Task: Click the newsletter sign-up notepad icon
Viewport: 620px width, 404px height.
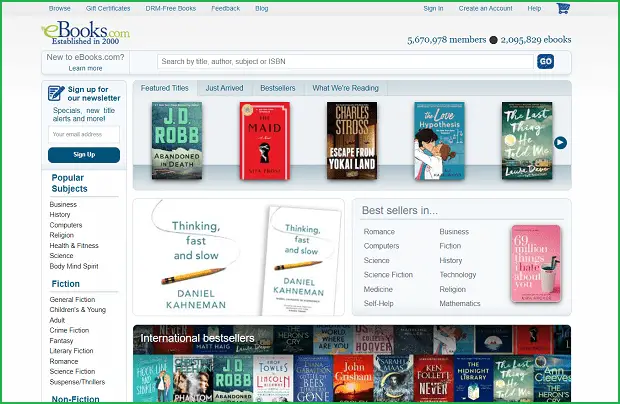Action: point(56,93)
